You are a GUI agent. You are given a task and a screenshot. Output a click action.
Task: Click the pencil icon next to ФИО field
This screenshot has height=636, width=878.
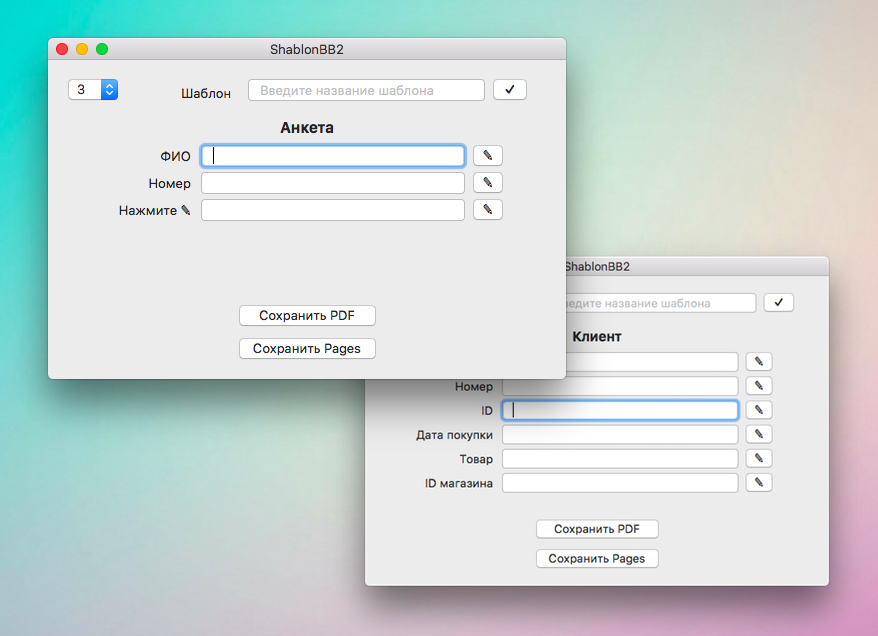tap(488, 156)
